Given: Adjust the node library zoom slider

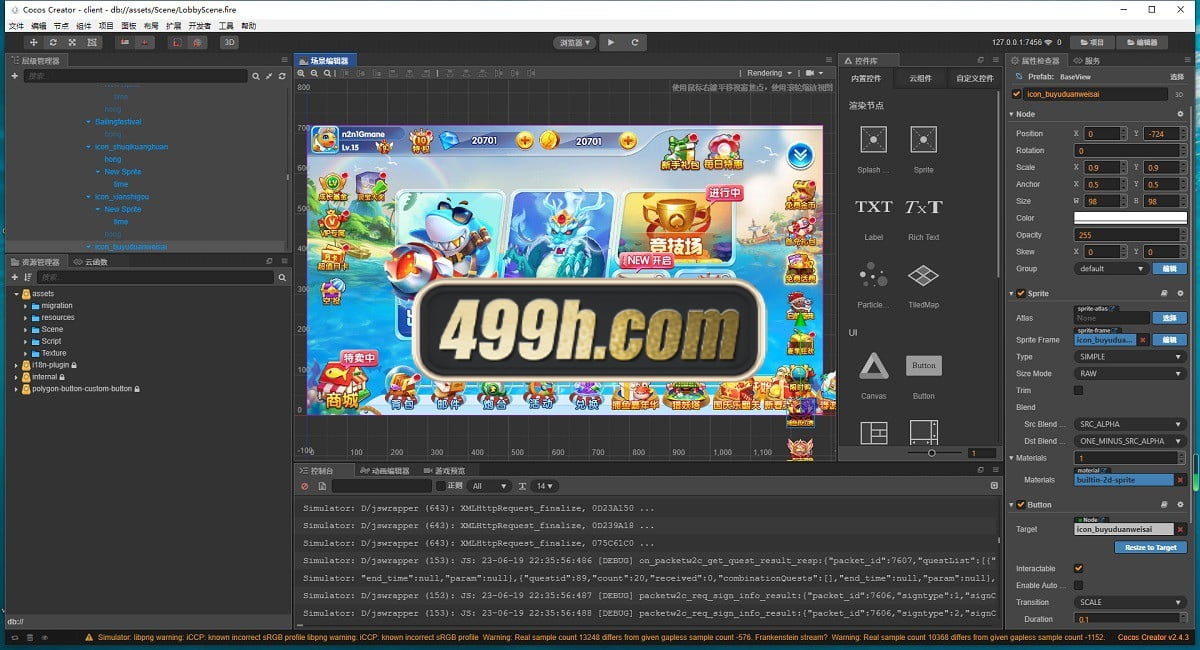Looking at the screenshot, I should [931, 453].
